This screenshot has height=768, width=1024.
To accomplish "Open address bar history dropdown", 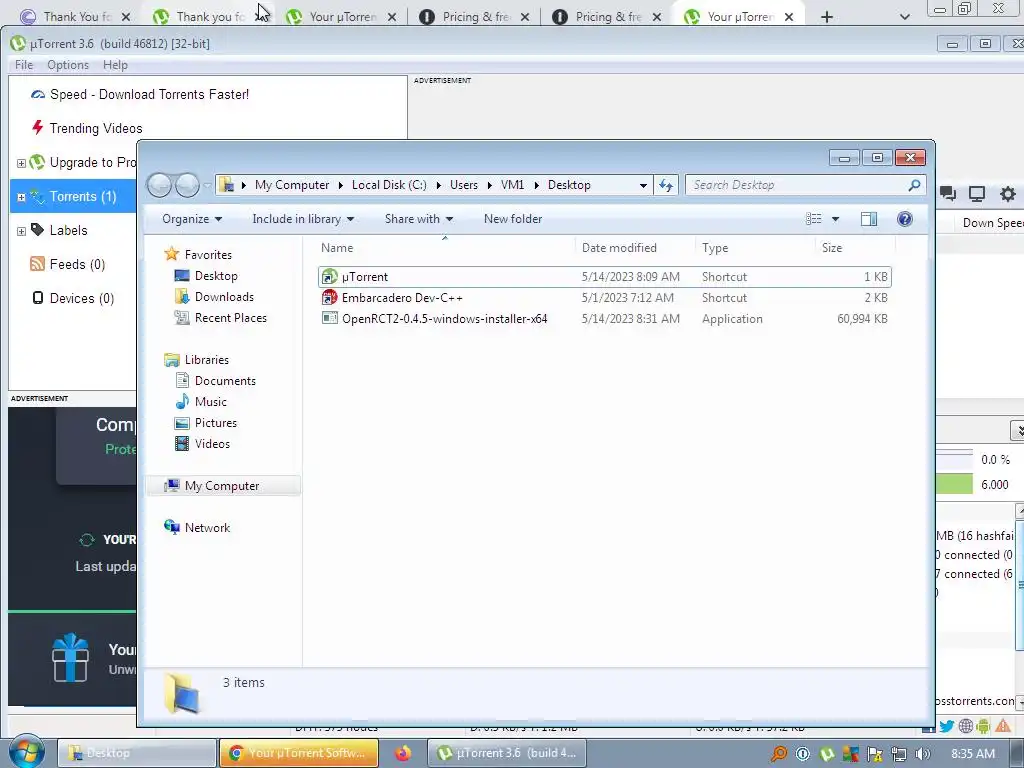I will [643, 185].
